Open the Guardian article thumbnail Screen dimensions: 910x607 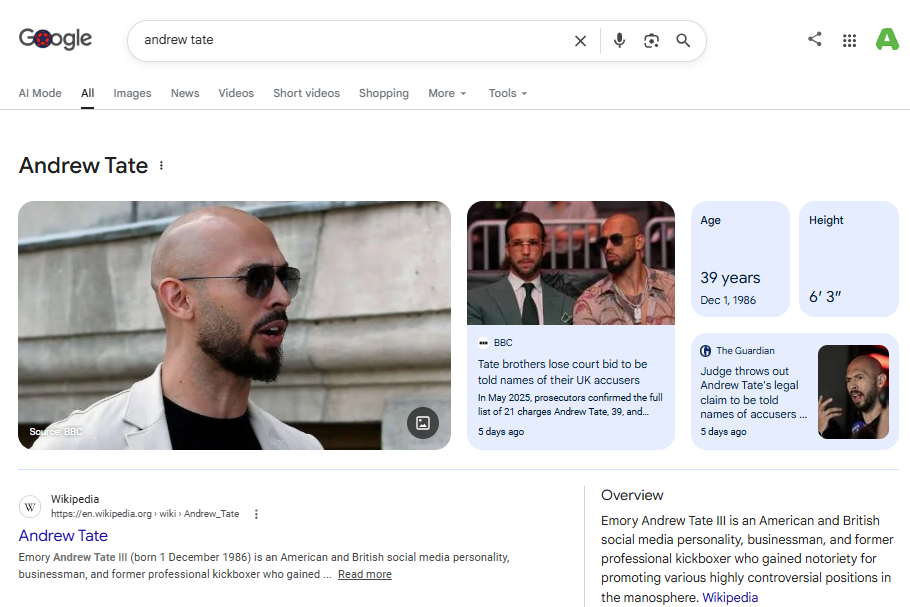click(853, 392)
